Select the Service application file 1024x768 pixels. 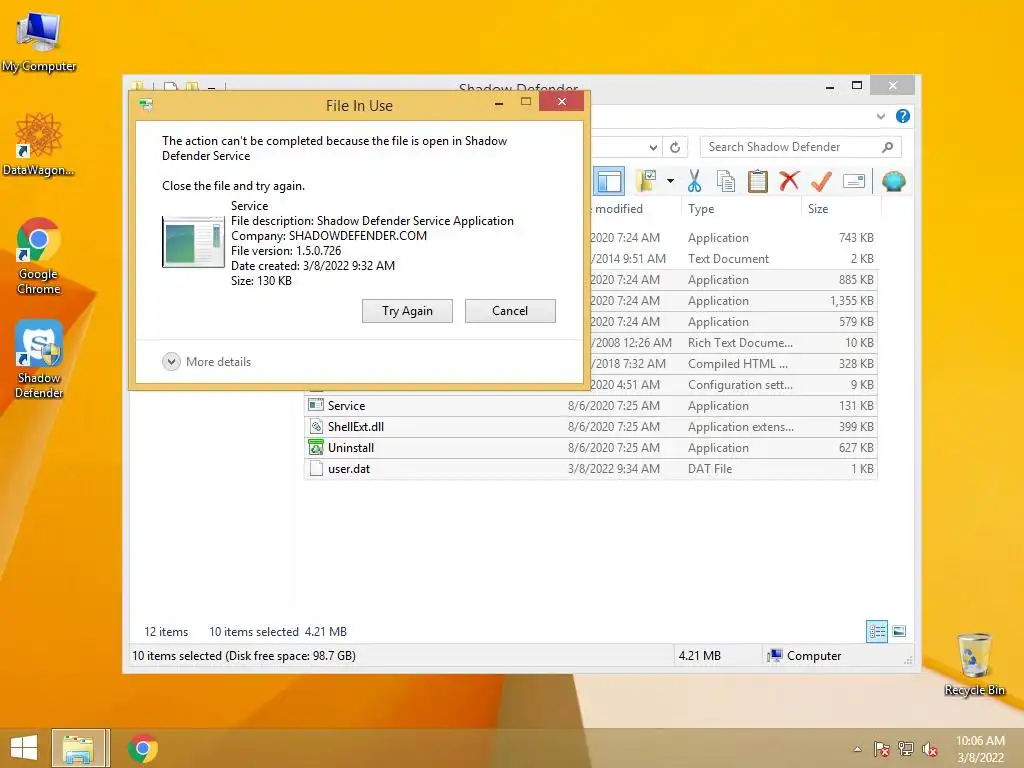590,406
